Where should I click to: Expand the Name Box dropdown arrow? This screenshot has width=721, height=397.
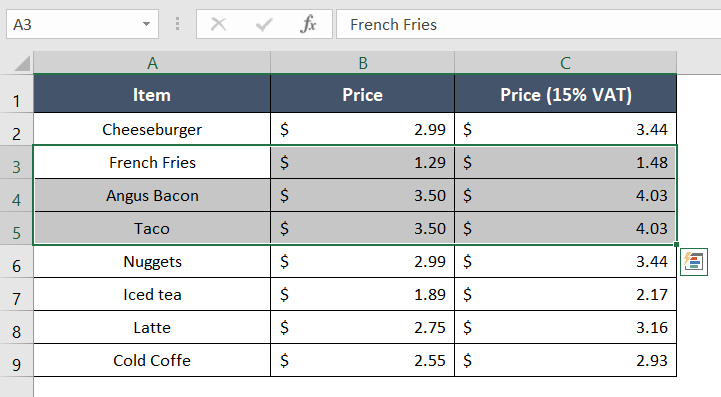click(x=146, y=24)
